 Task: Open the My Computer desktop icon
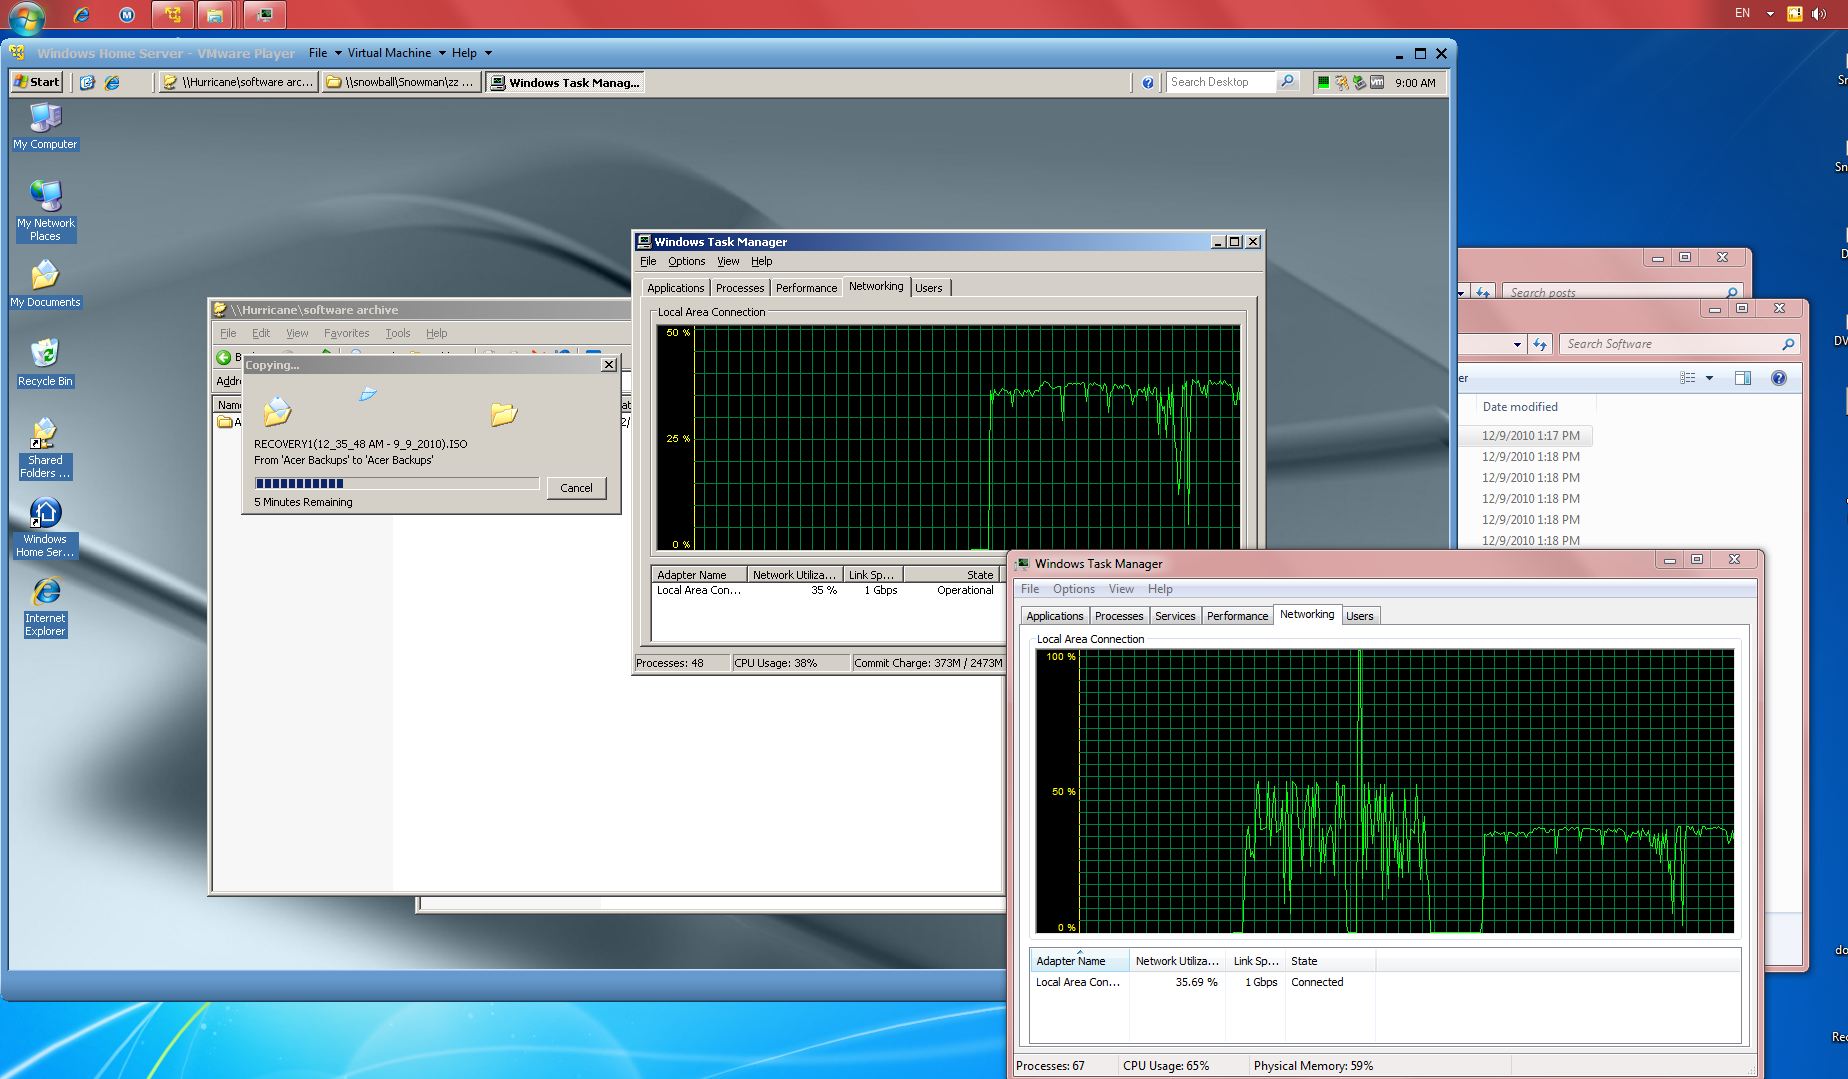[x=45, y=126]
